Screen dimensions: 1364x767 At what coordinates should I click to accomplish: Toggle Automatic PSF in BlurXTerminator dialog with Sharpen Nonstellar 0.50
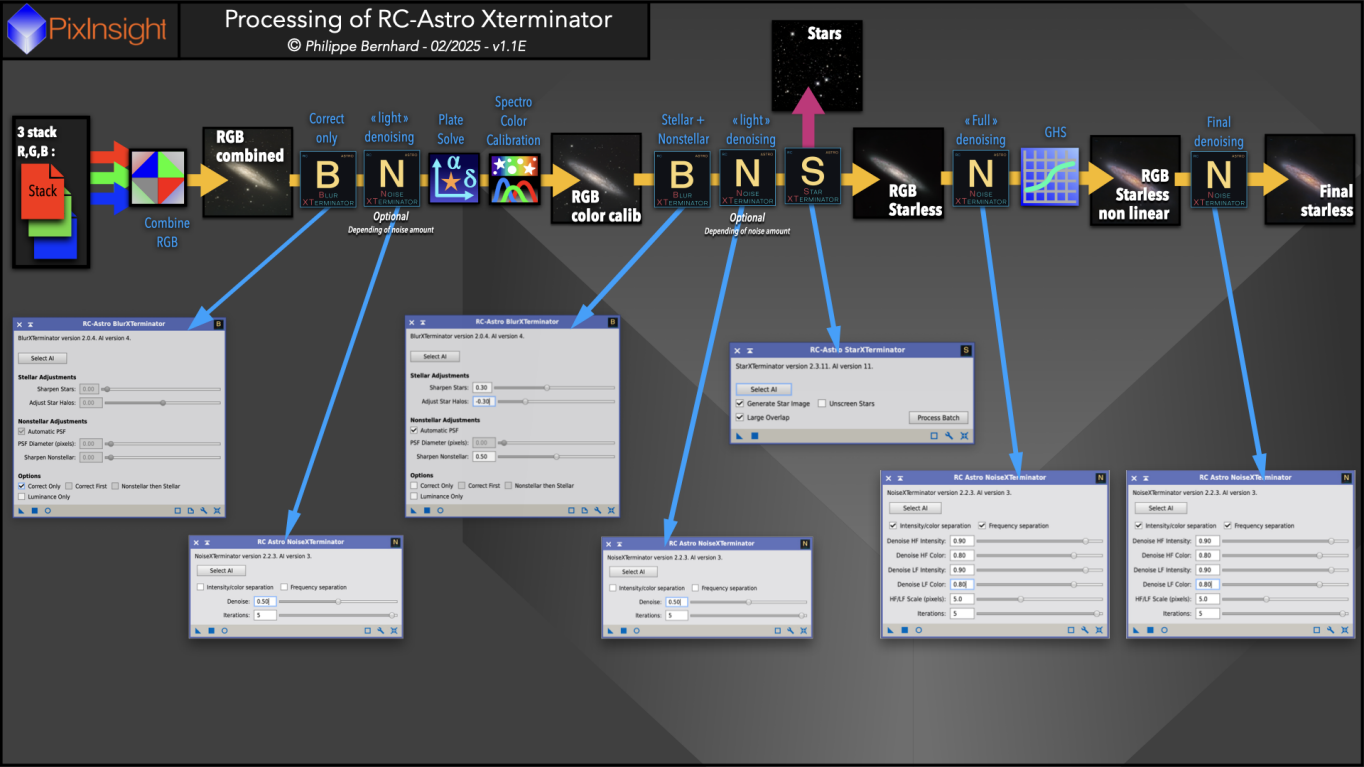pyautogui.click(x=414, y=430)
